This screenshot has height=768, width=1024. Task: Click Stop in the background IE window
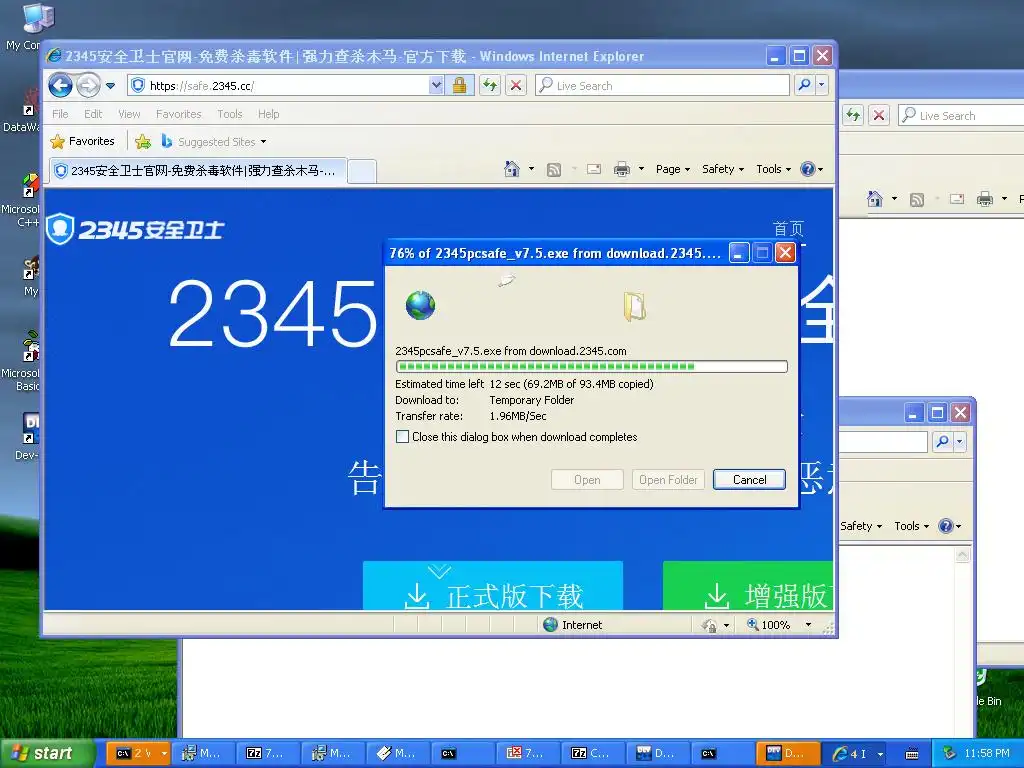tap(879, 116)
